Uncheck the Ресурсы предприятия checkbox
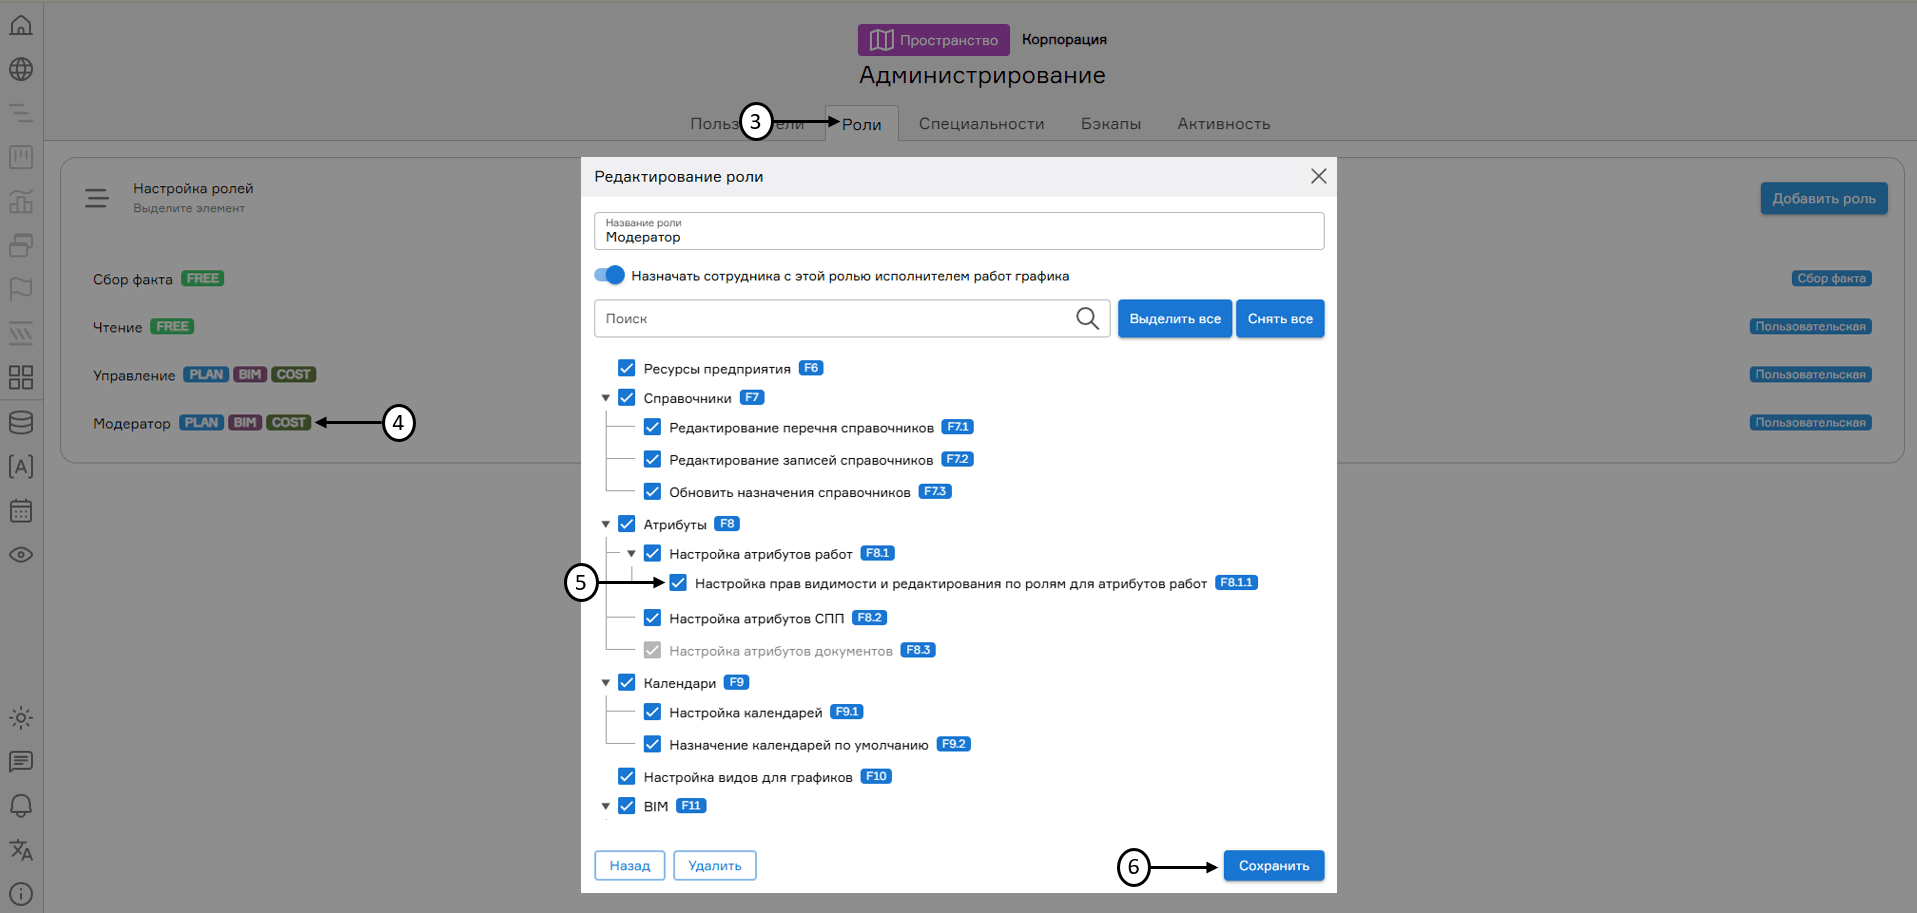The width and height of the screenshot is (1917, 913). pos(627,368)
